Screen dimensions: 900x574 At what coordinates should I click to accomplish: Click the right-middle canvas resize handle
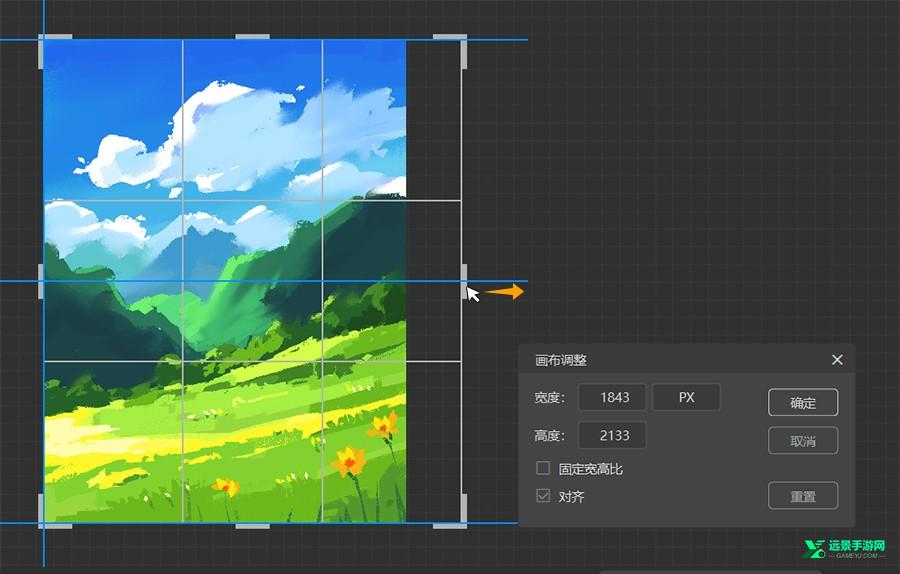point(464,281)
